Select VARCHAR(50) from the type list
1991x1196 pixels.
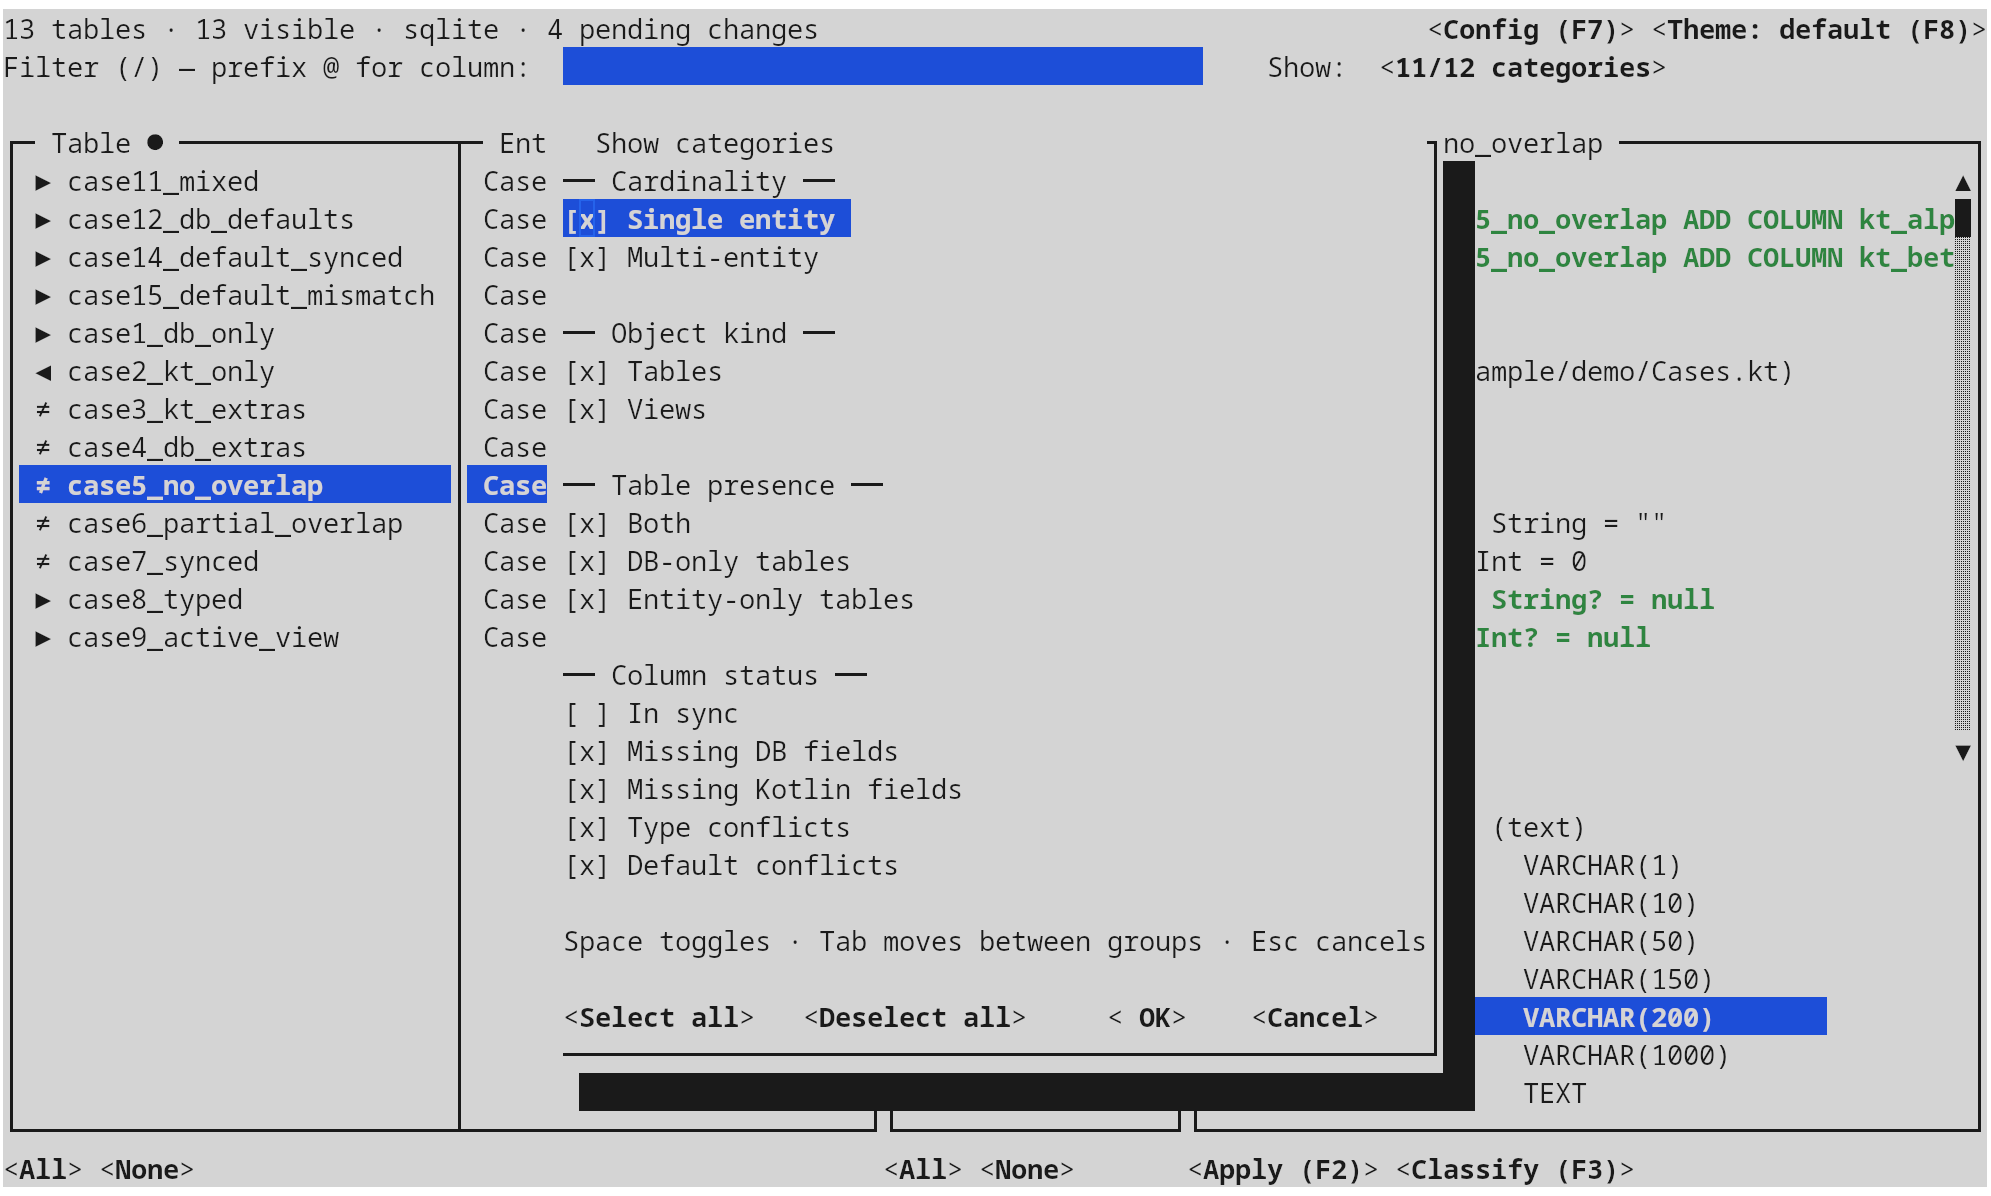[1610, 942]
